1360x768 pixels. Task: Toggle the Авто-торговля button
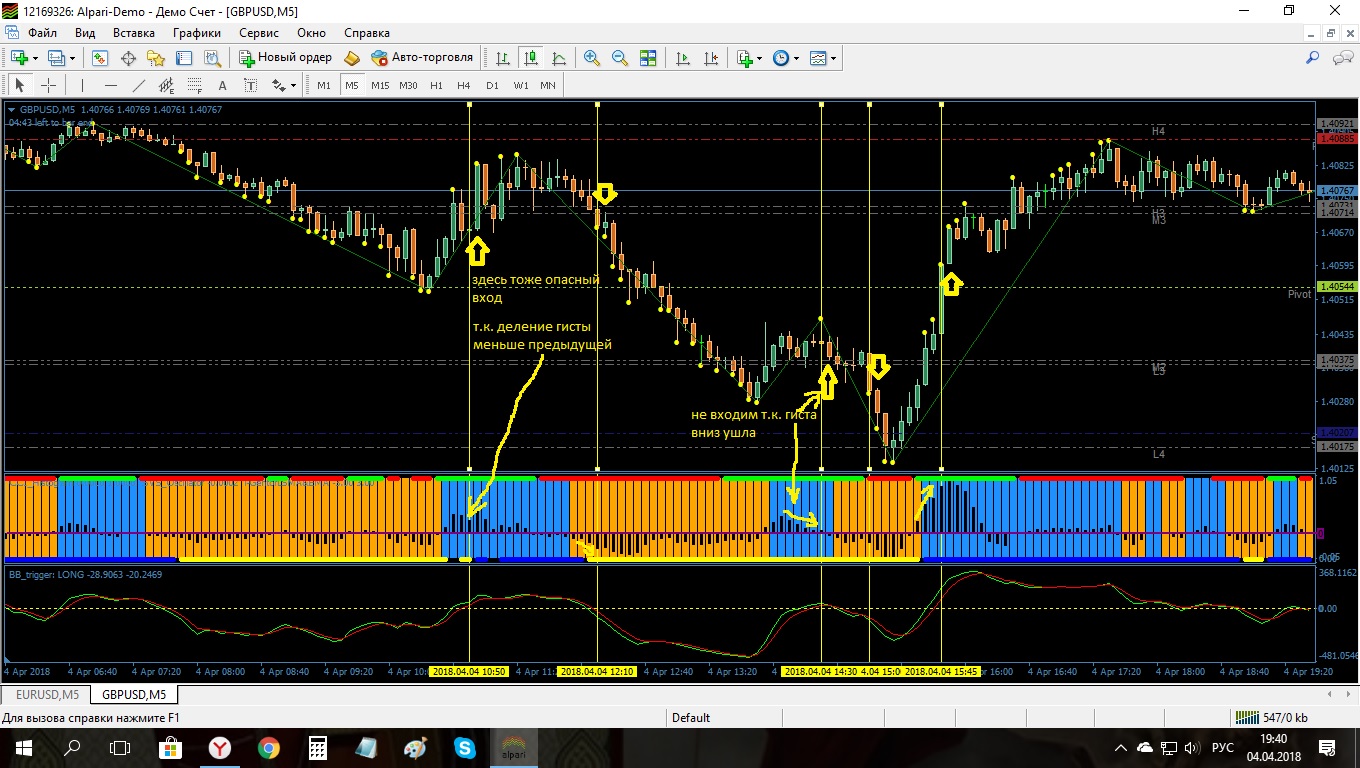tap(421, 58)
